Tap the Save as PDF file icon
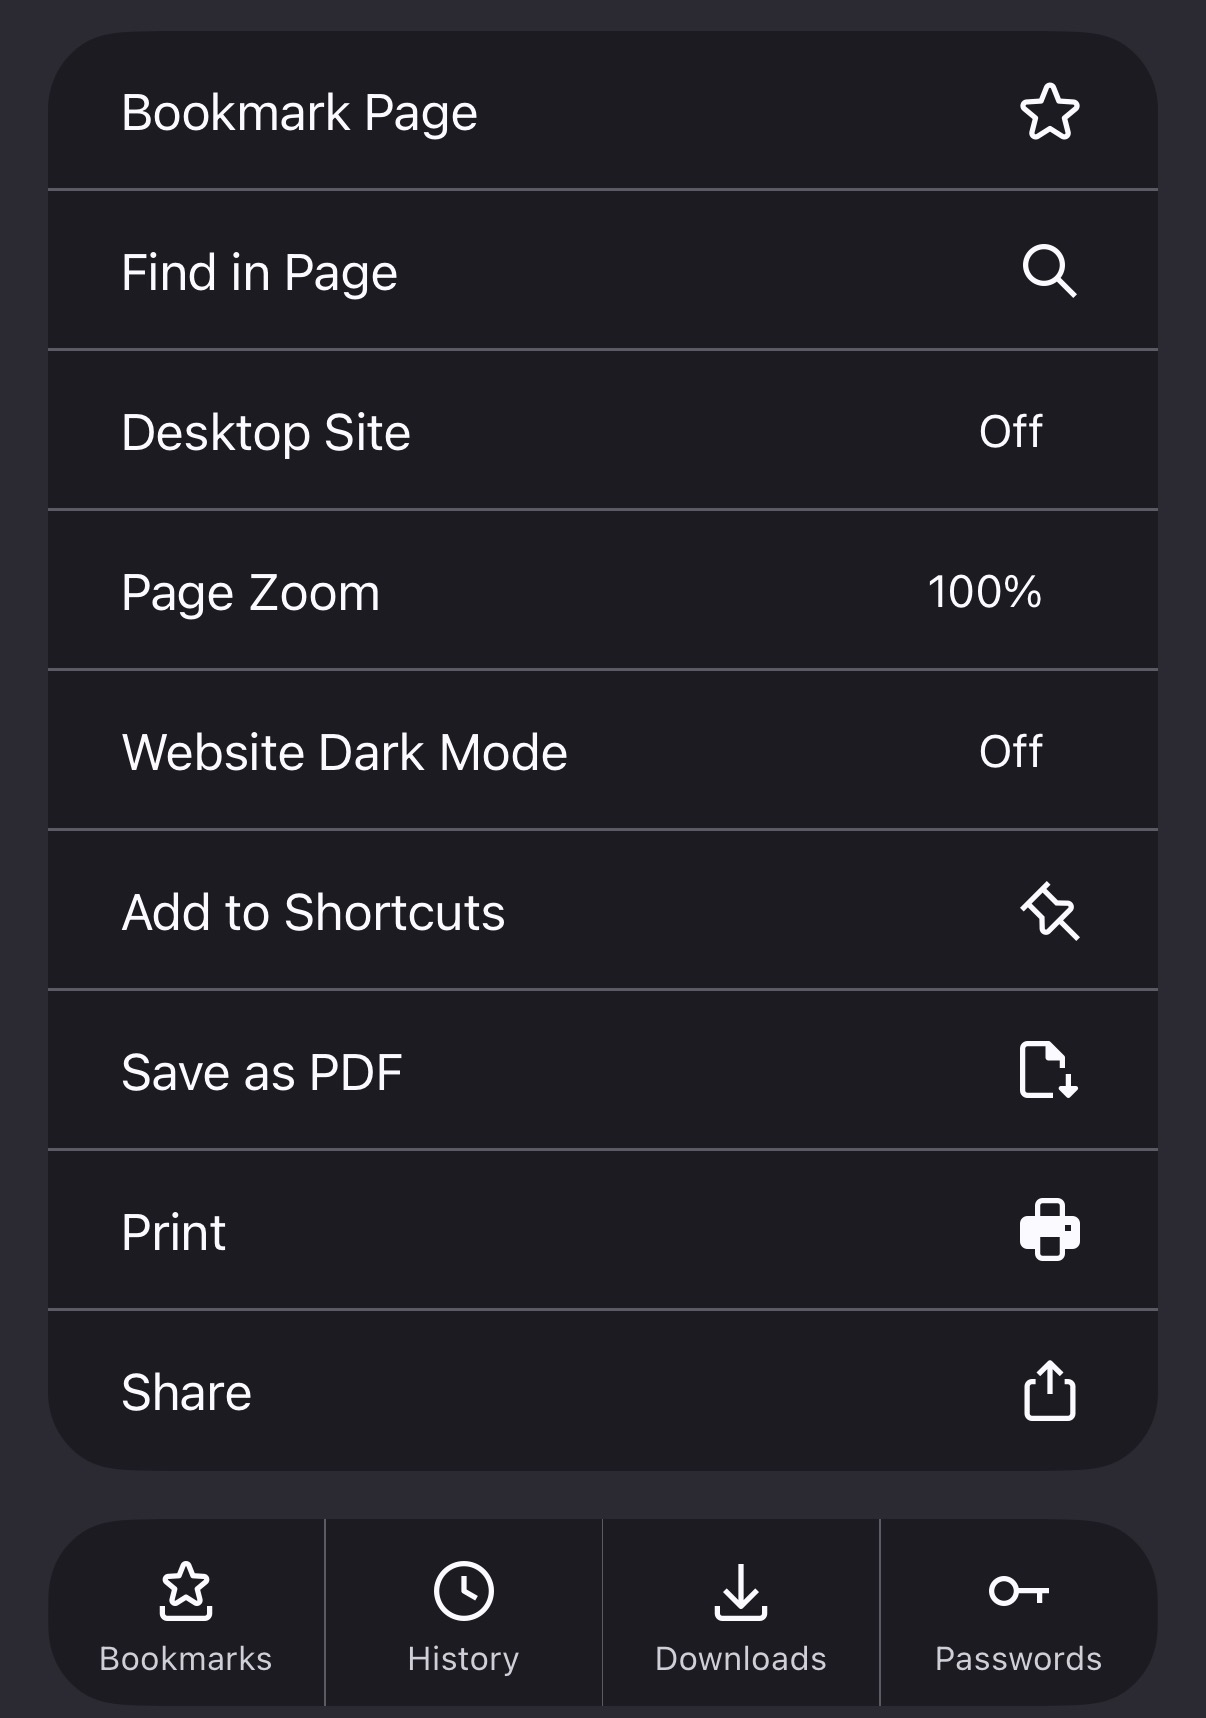The image size is (1206, 1718). (x=1048, y=1071)
